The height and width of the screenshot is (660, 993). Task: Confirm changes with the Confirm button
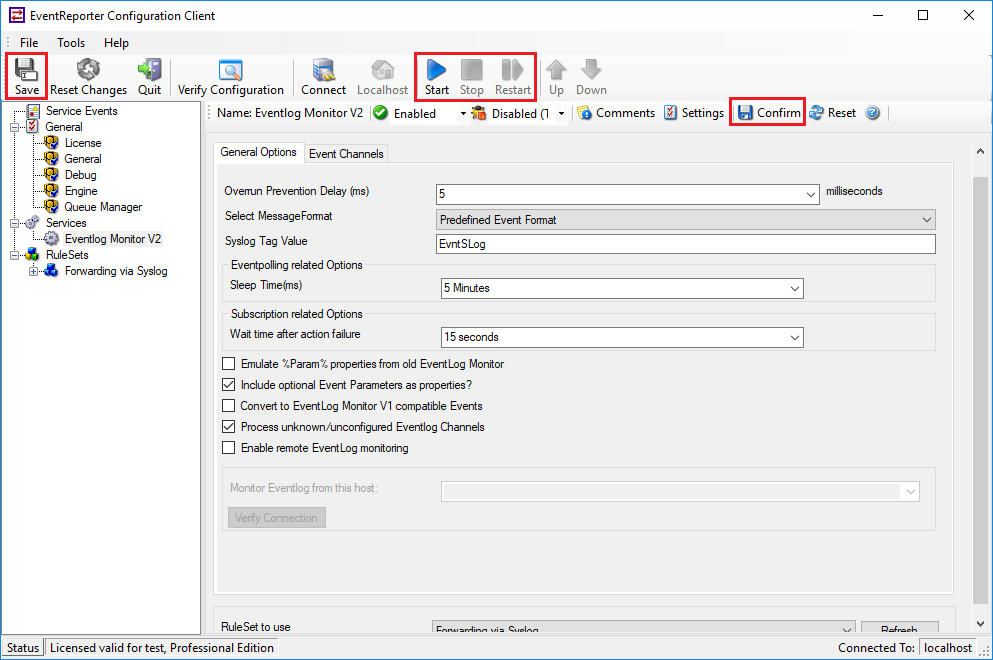point(769,113)
